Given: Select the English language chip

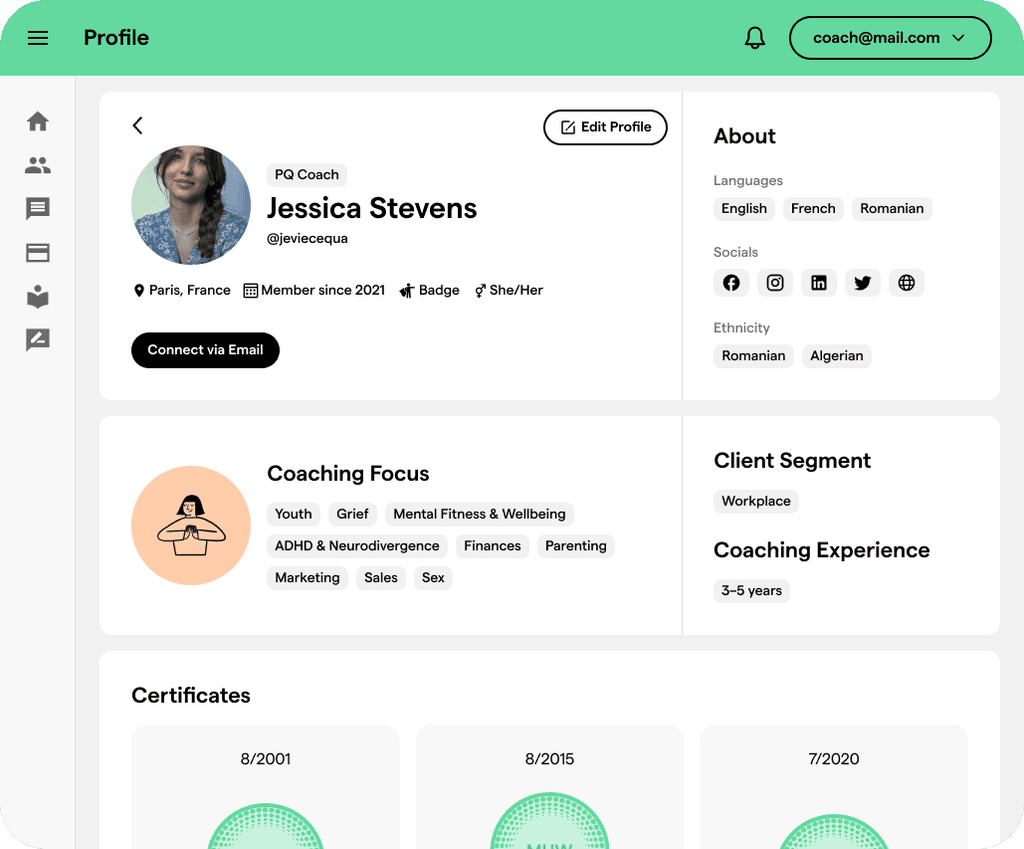Looking at the screenshot, I should 744,209.
